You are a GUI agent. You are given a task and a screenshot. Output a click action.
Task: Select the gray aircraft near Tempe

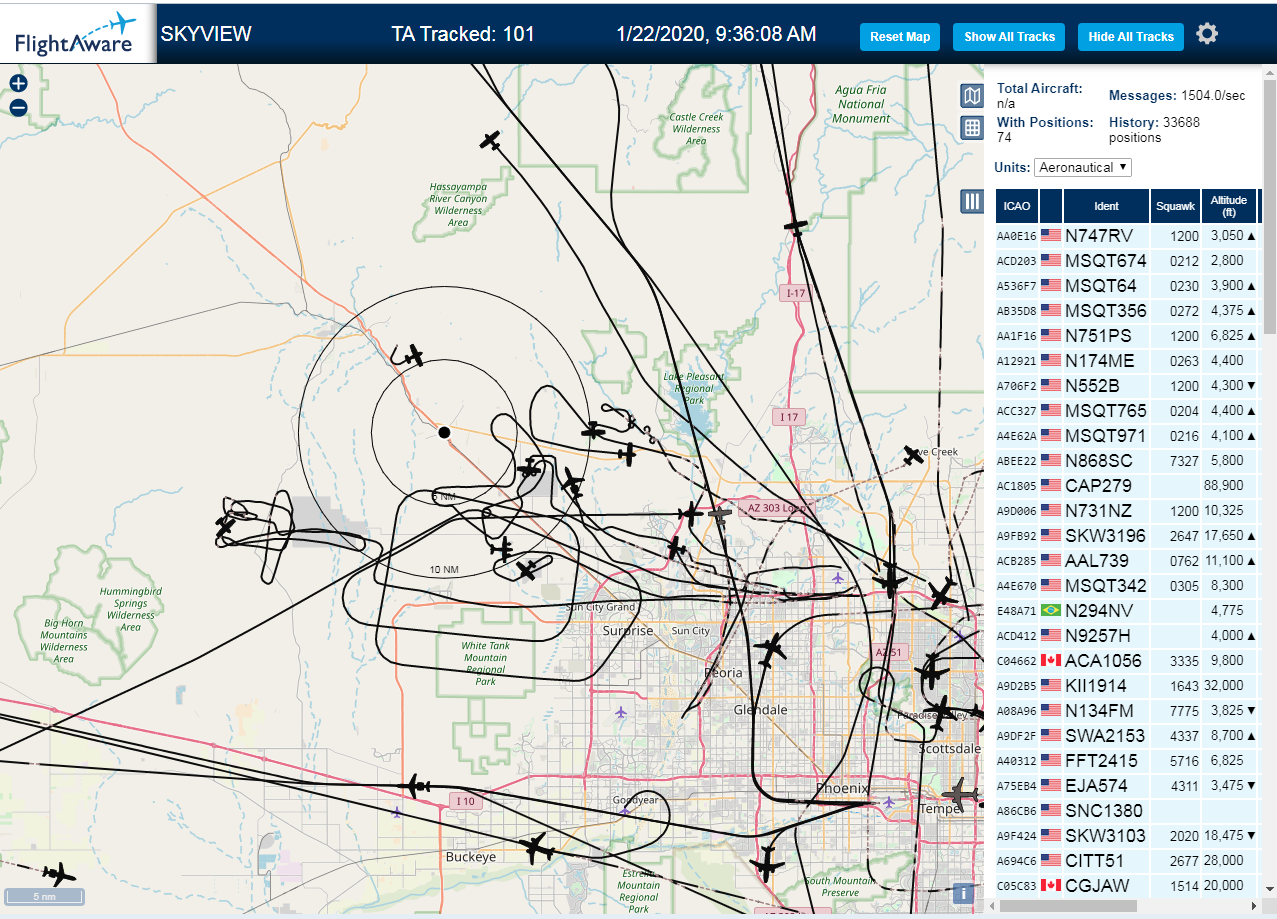click(960, 795)
